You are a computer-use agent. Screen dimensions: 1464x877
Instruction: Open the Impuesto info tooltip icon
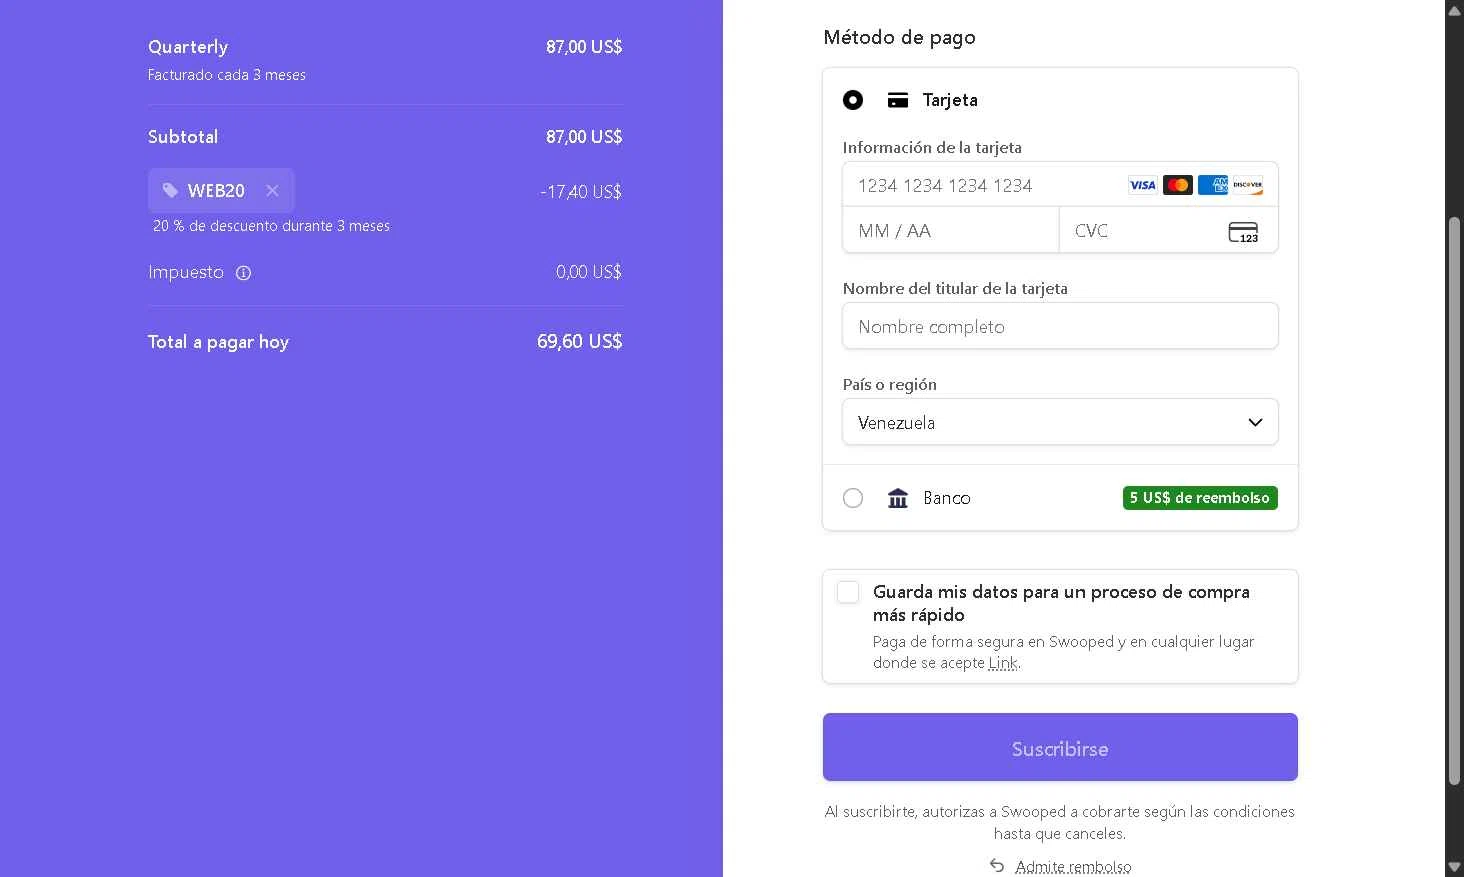tap(243, 273)
